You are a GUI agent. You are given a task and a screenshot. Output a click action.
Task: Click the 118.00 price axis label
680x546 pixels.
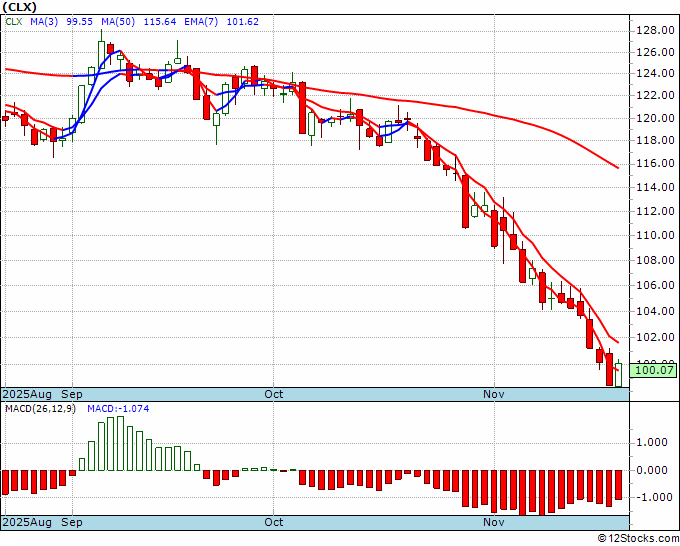655,140
